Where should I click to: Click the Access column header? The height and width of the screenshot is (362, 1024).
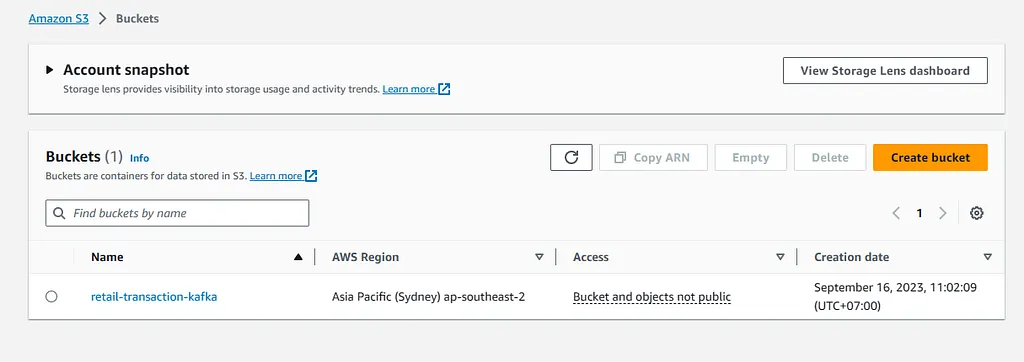pos(590,257)
